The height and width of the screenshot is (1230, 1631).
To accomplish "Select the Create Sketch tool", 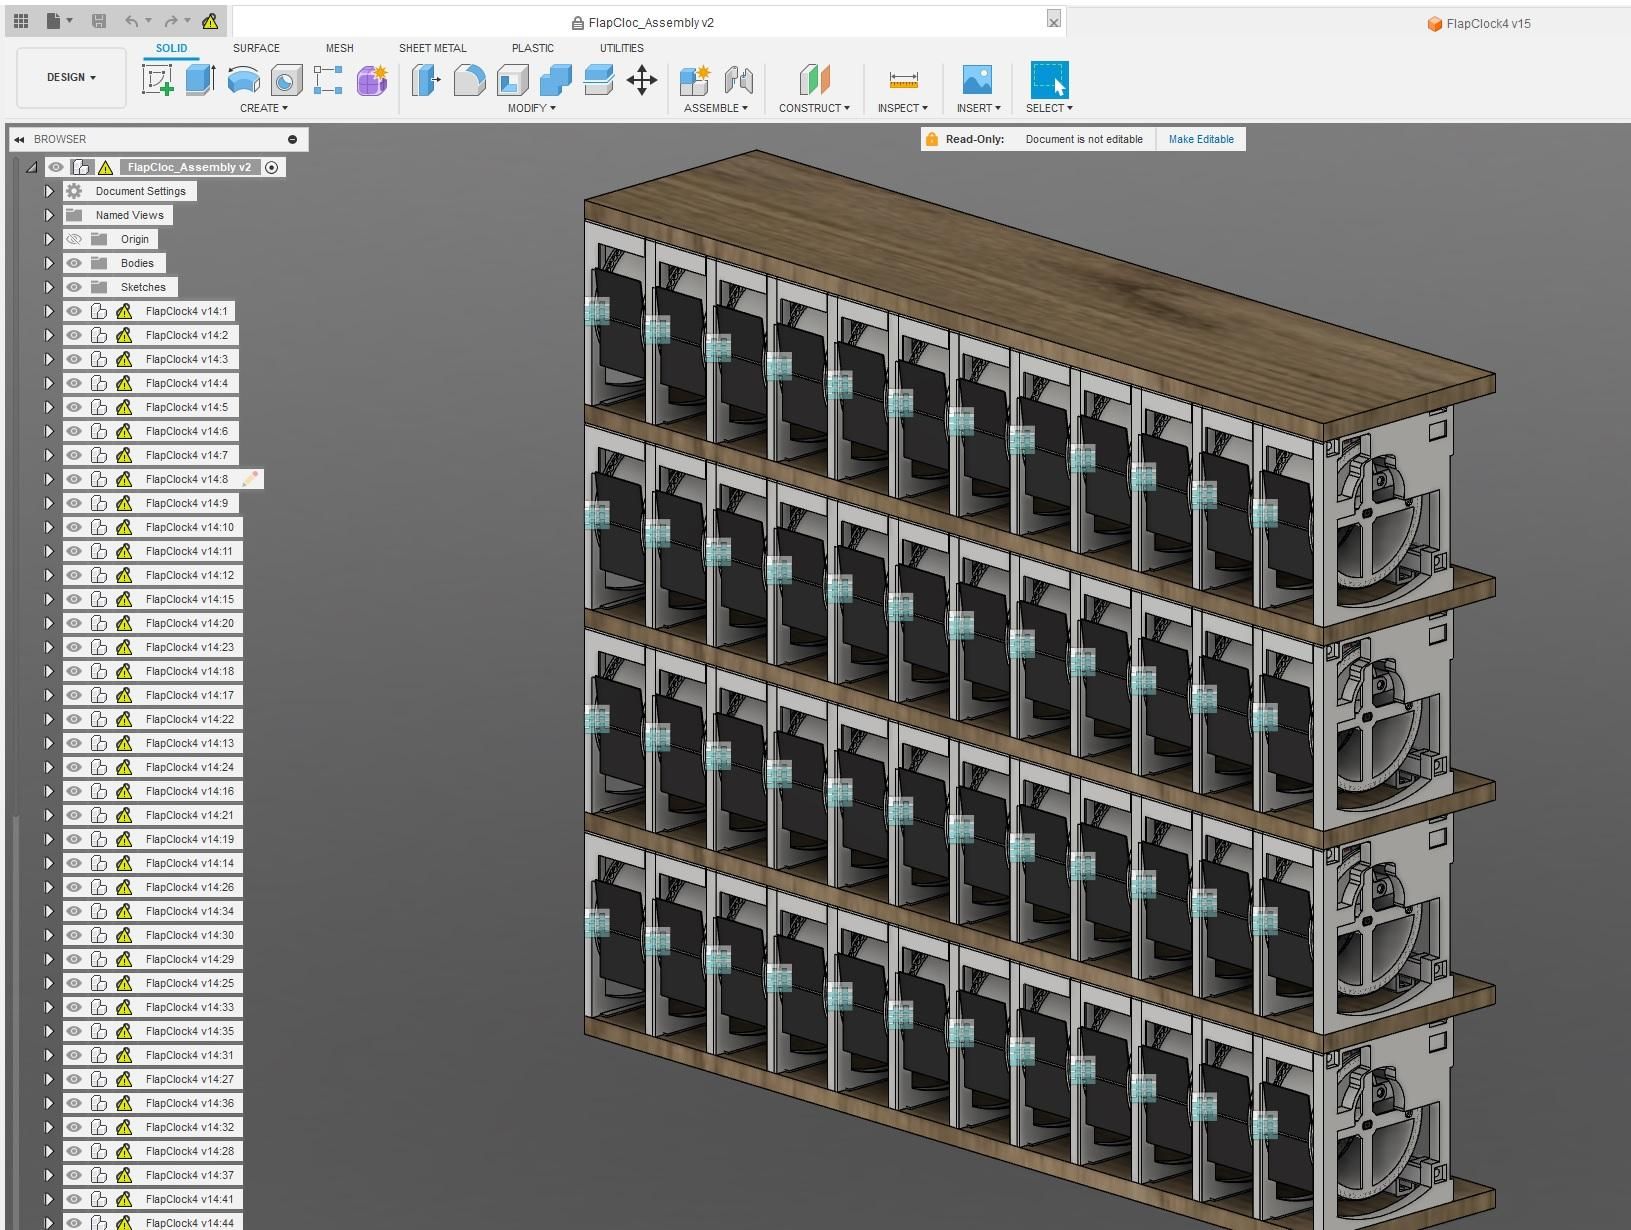I will [157, 80].
